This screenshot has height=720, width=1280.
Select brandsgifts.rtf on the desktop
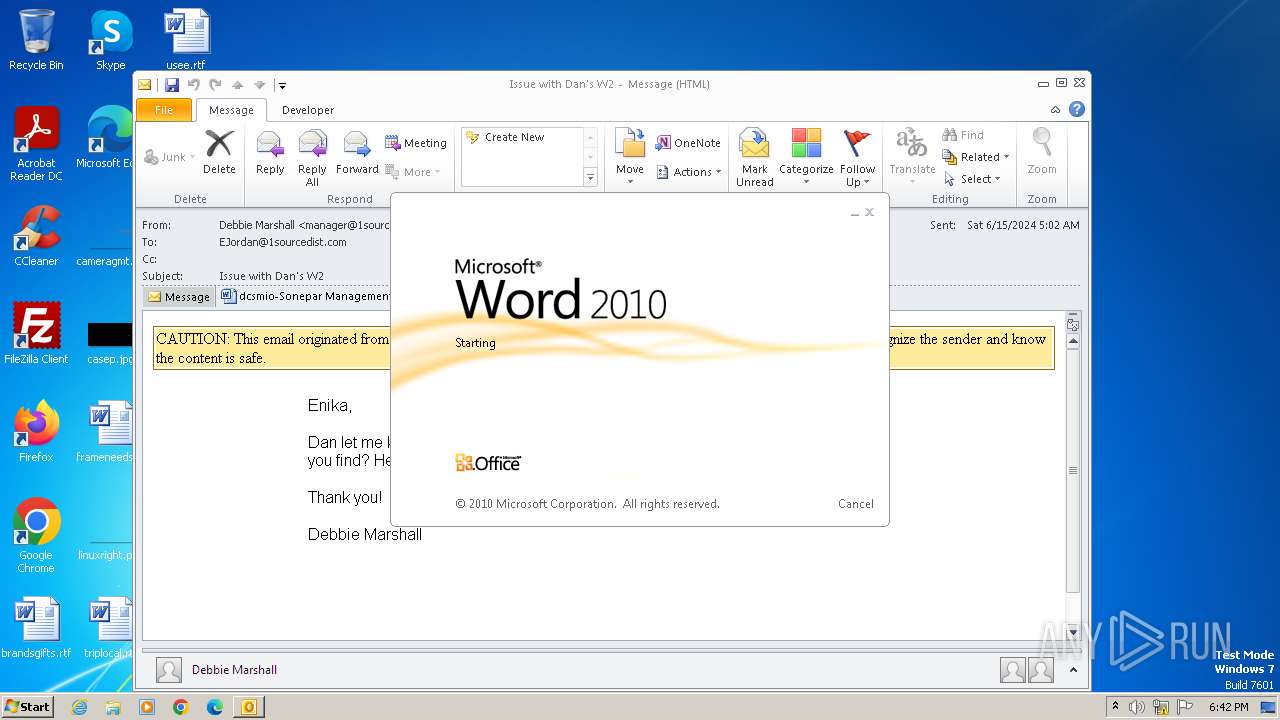click(36, 628)
